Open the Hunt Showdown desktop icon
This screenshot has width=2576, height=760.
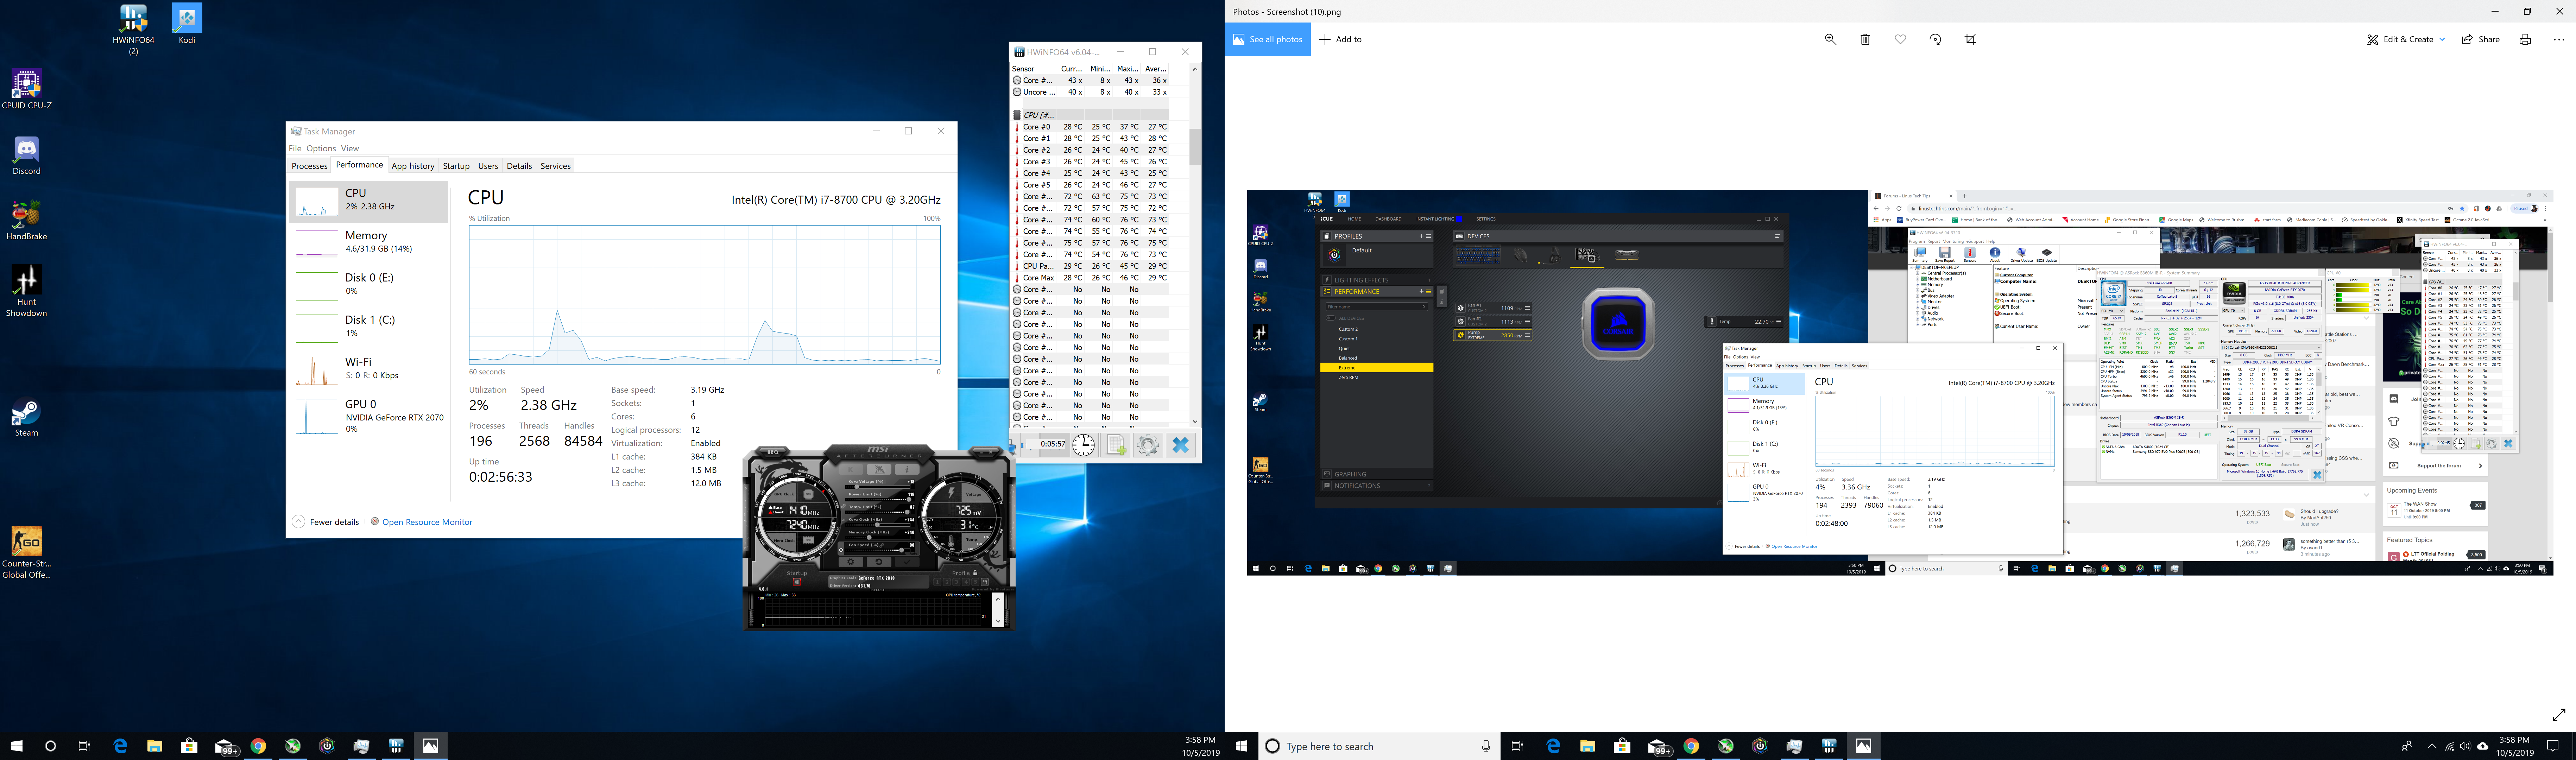(x=26, y=291)
